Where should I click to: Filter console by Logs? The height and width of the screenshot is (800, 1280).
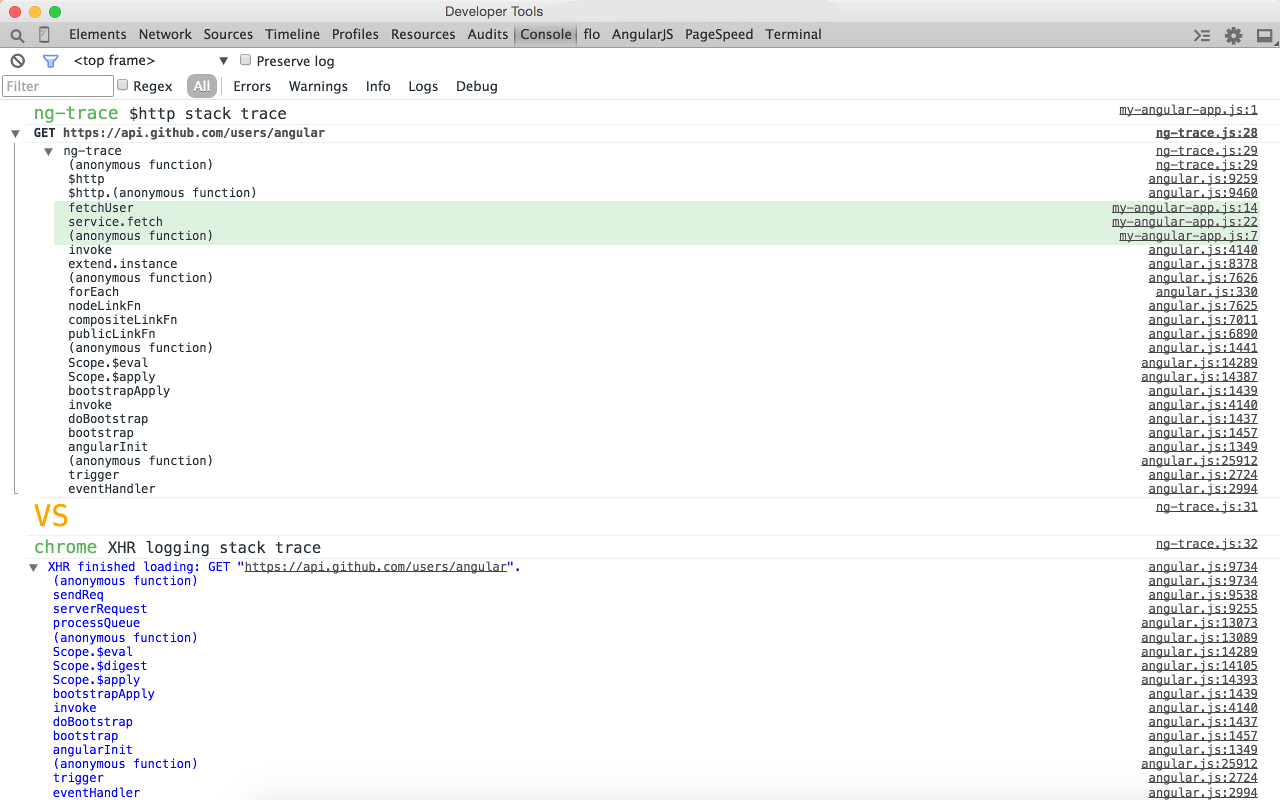[423, 86]
